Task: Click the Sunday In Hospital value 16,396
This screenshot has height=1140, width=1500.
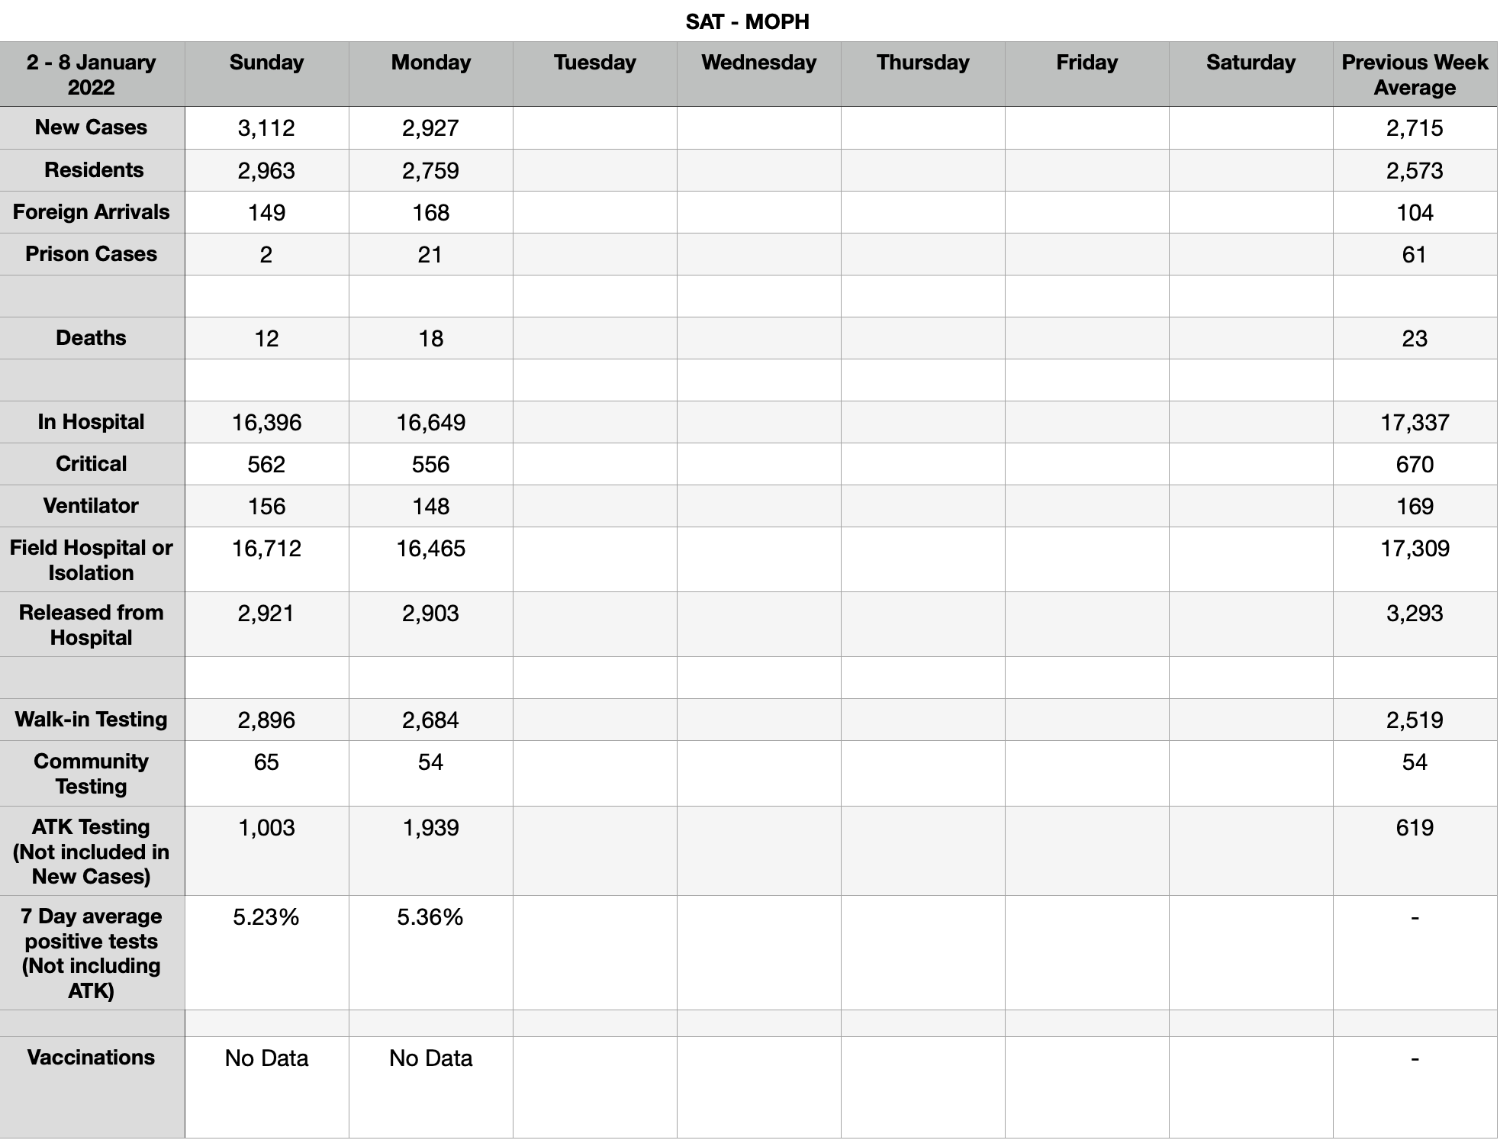Action: (266, 422)
